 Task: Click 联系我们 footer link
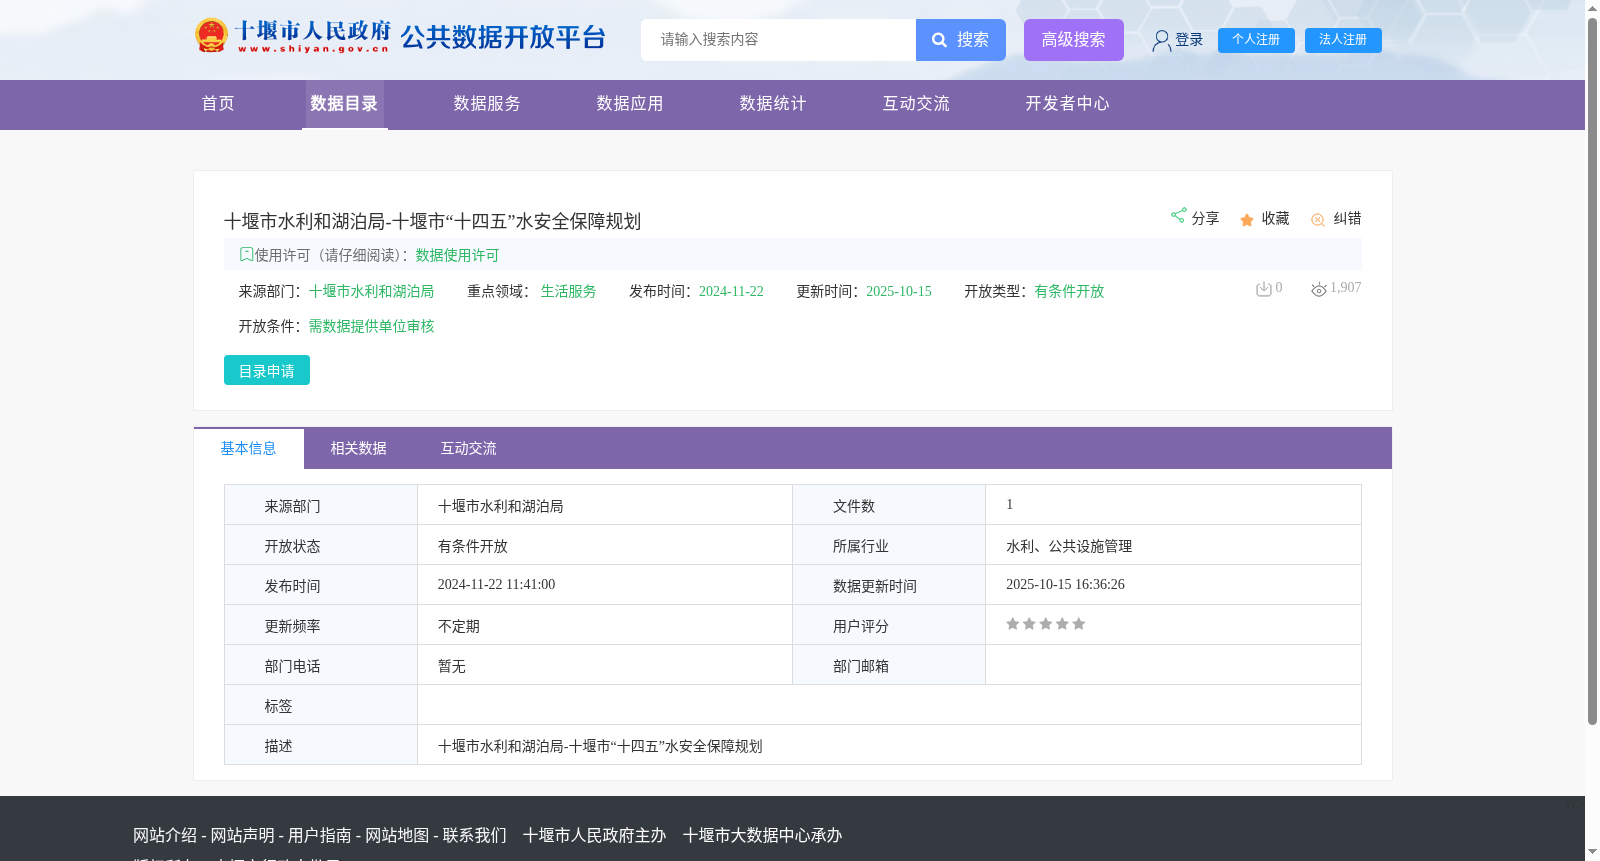[x=475, y=836]
